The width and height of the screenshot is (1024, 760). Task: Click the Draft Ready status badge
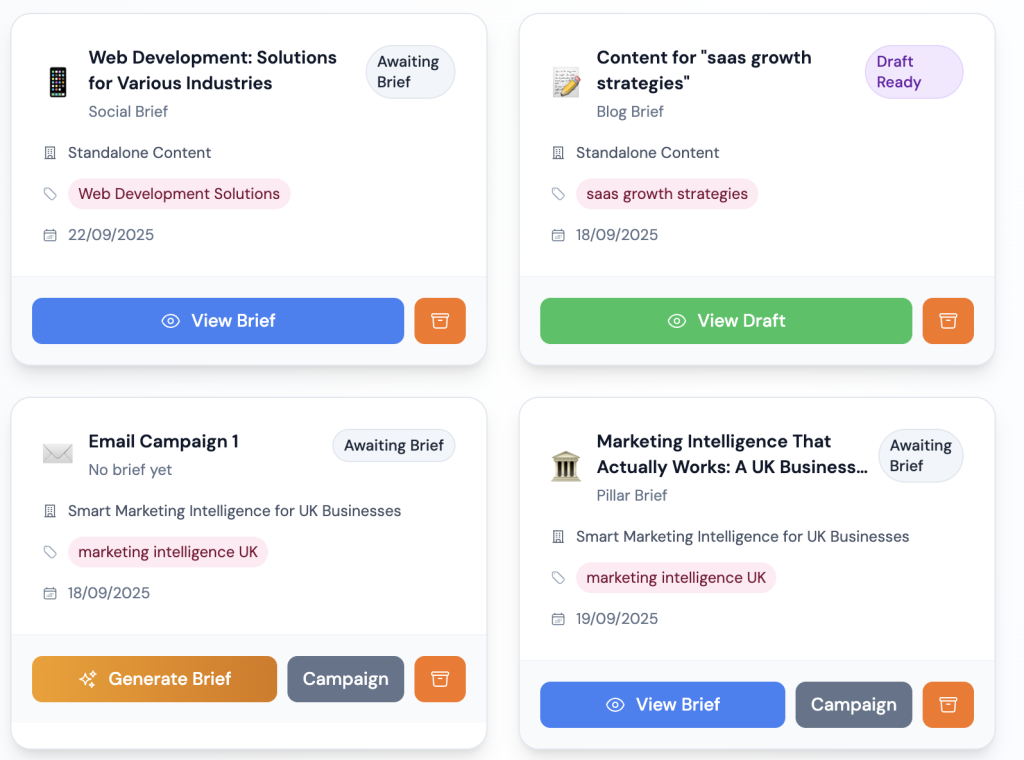[x=912, y=71]
